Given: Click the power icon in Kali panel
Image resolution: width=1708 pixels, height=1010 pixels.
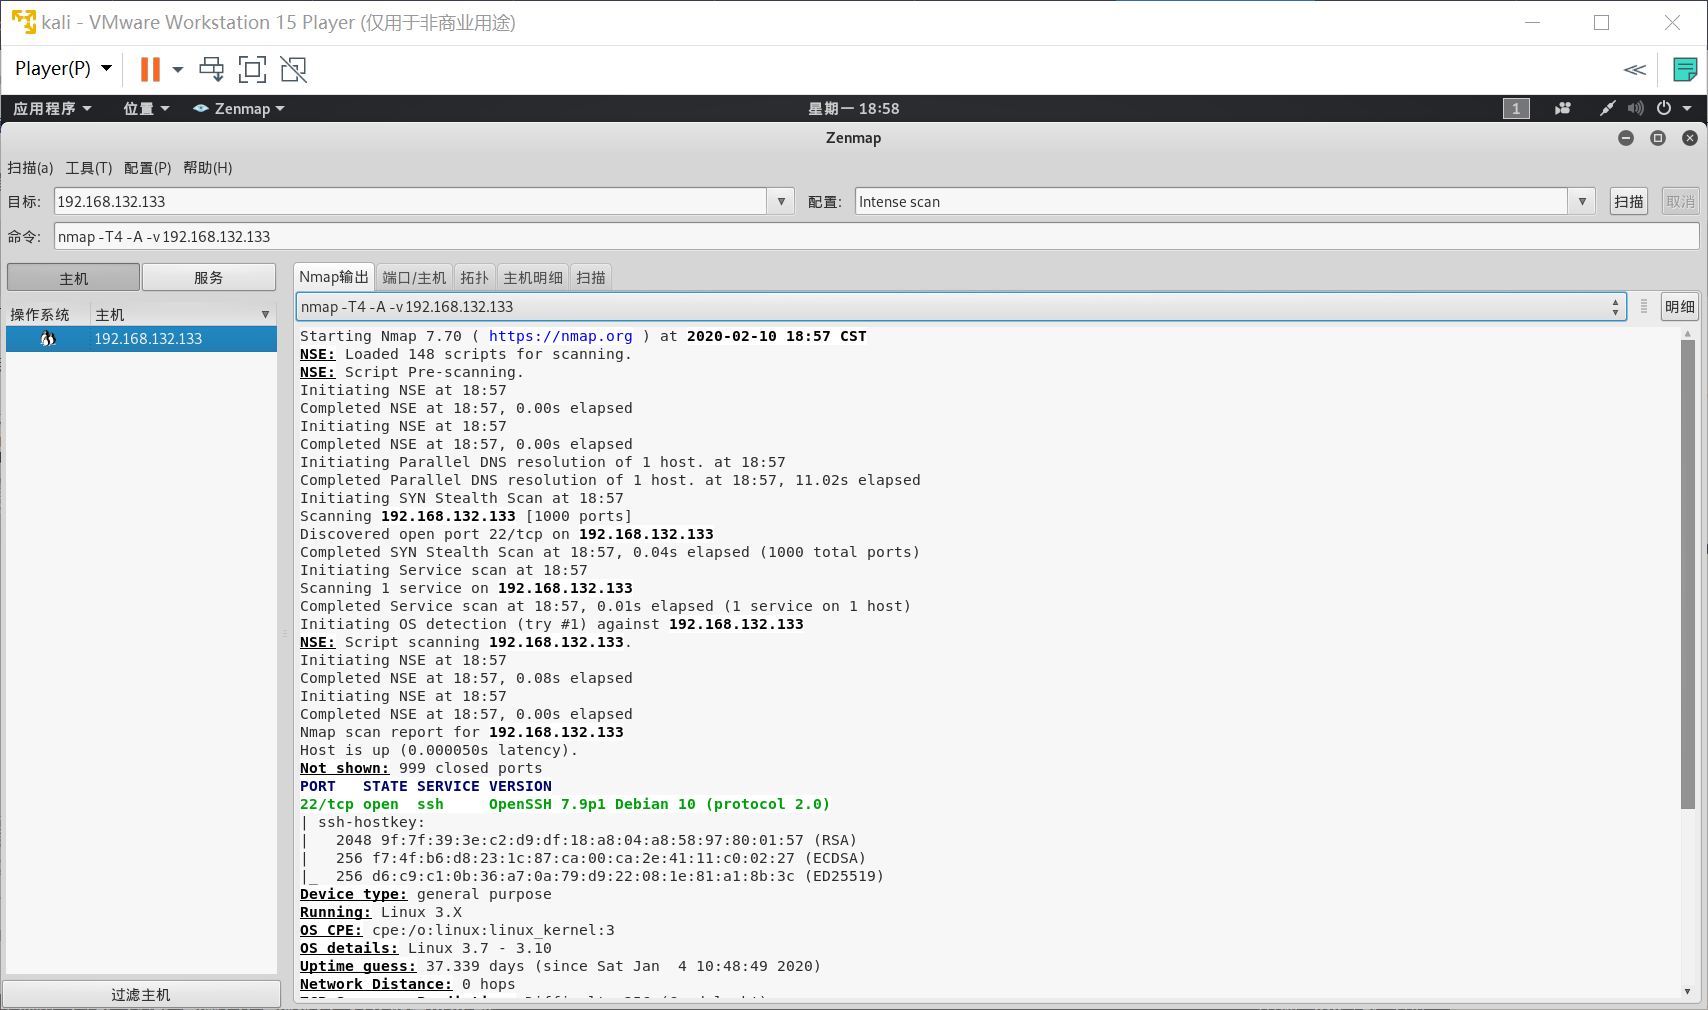Looking at the screenshot, I should [x=1662, y=108].
